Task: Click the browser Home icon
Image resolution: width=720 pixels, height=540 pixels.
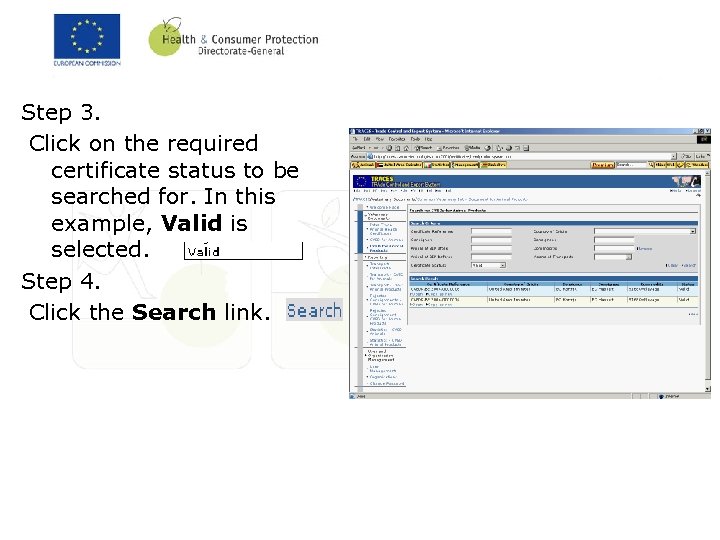Action: (x=406, y=148)
